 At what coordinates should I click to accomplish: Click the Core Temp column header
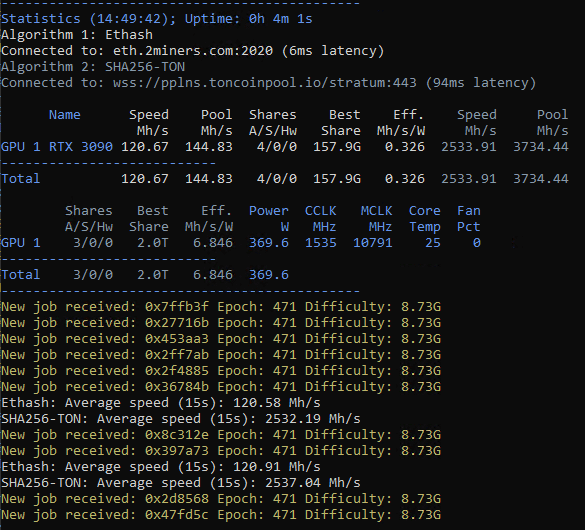[425, 219]
